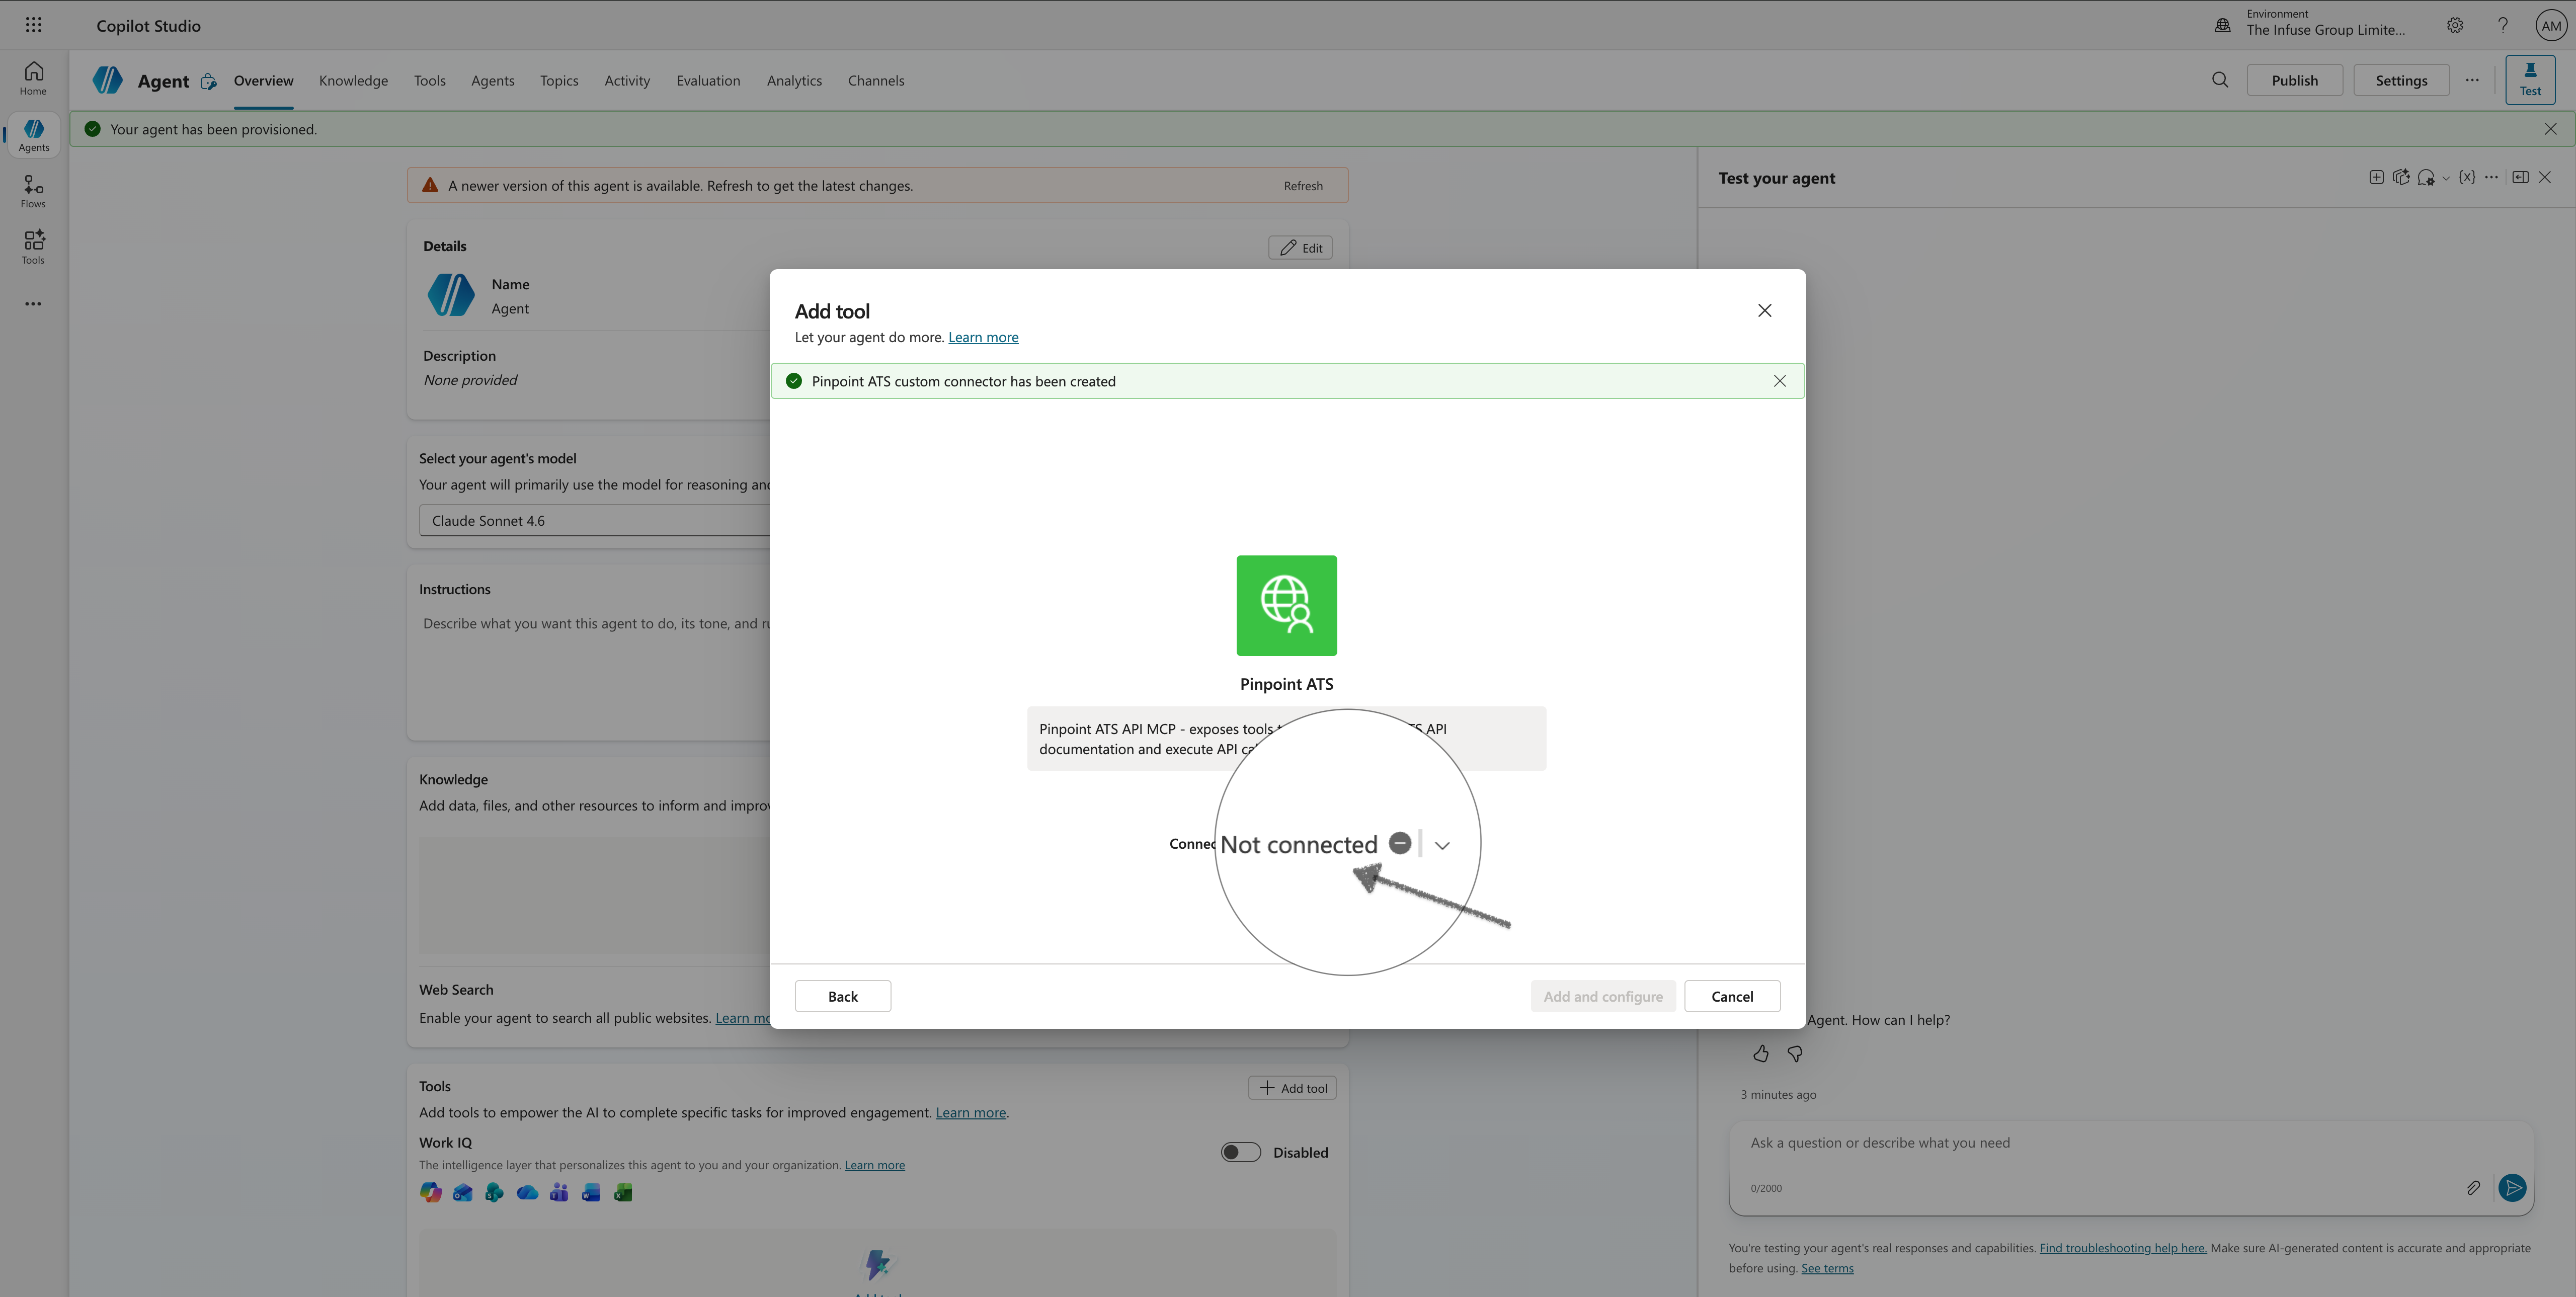The width and height of the screenshot is (2576, 1297).
Task: Close the Add tool dialog
Action: (1764, 310)
